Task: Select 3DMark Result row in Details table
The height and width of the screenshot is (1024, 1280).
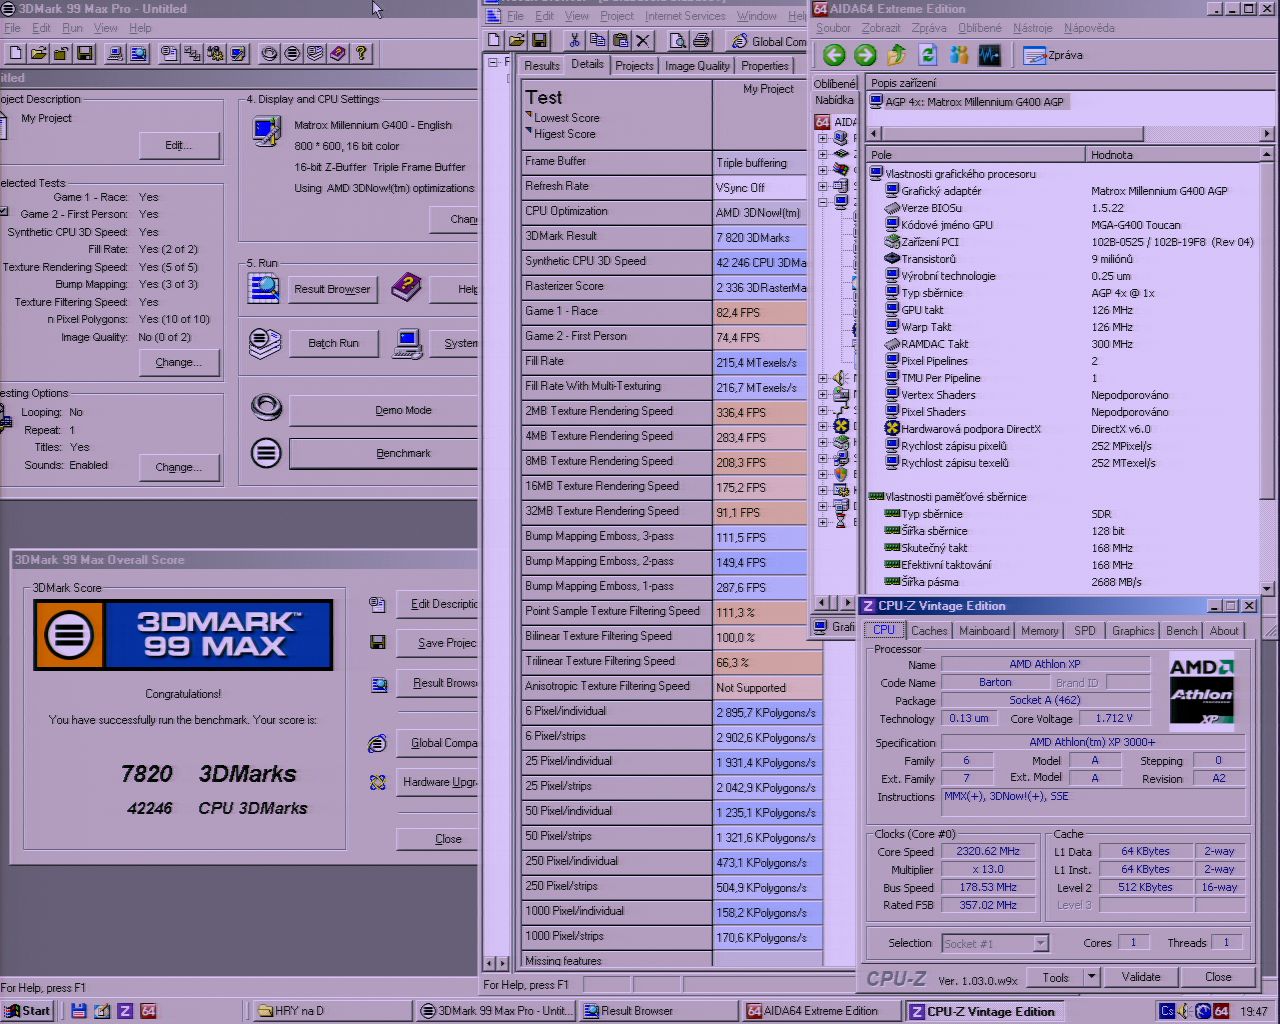Action: point(664,237)
